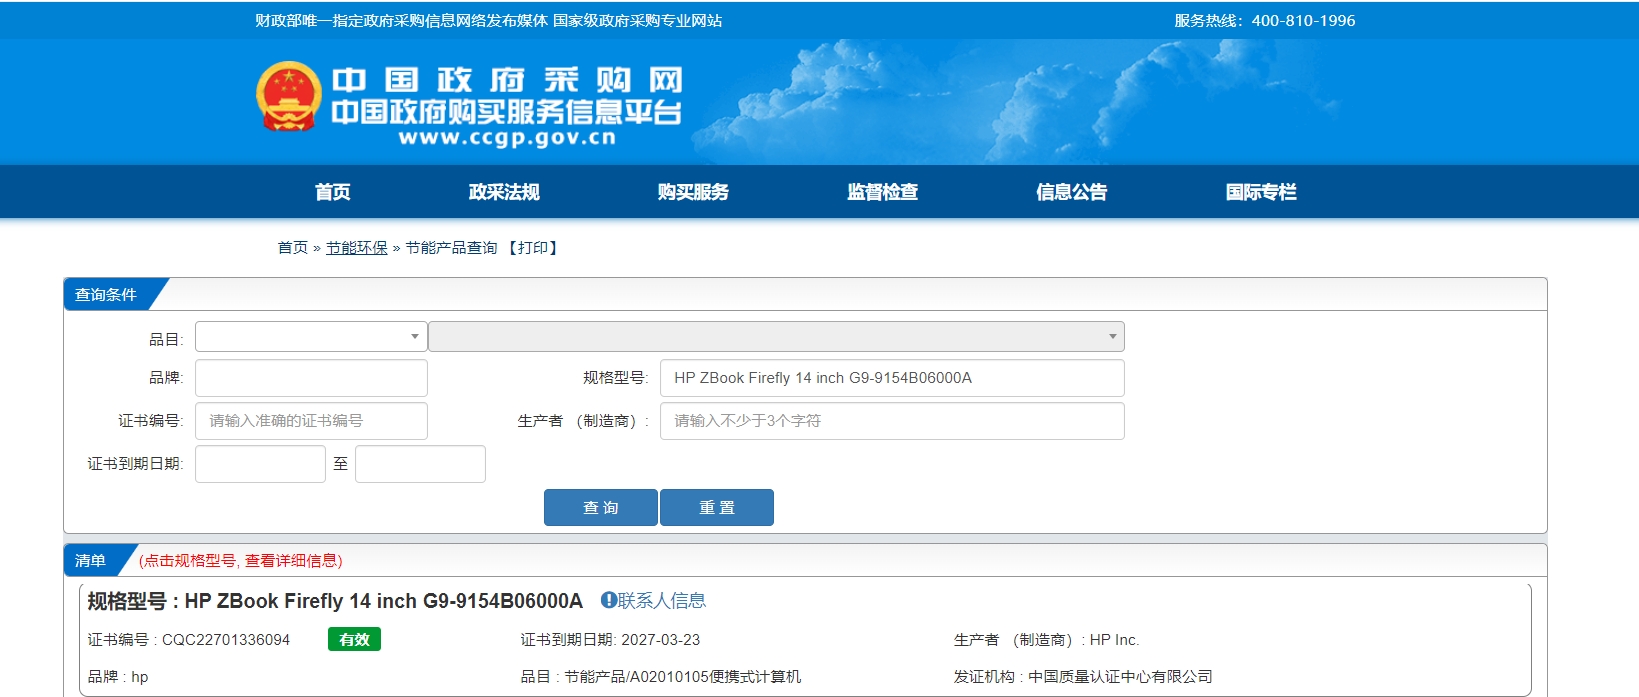Screen dimensions: 1639x697
Task: Select the 证书到期日期 start date field
Action: click(x=260, y=464)
